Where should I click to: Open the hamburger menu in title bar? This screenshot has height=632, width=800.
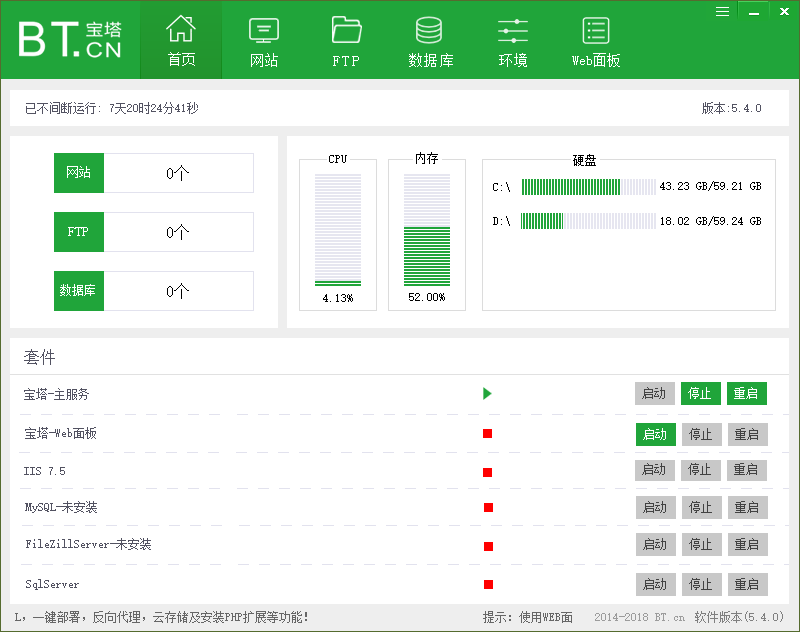click(x=722, y=11)
